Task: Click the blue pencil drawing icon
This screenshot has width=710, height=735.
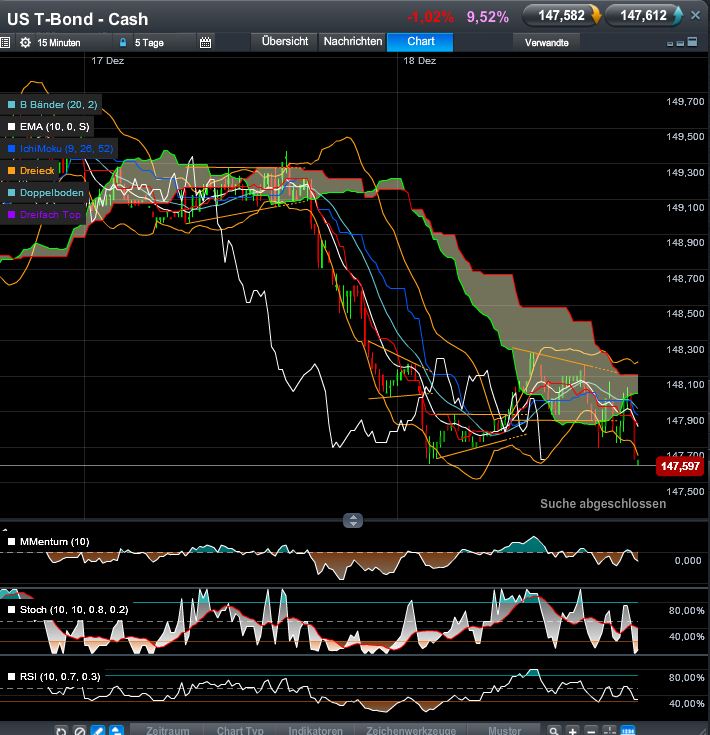Action: [97, 730]
